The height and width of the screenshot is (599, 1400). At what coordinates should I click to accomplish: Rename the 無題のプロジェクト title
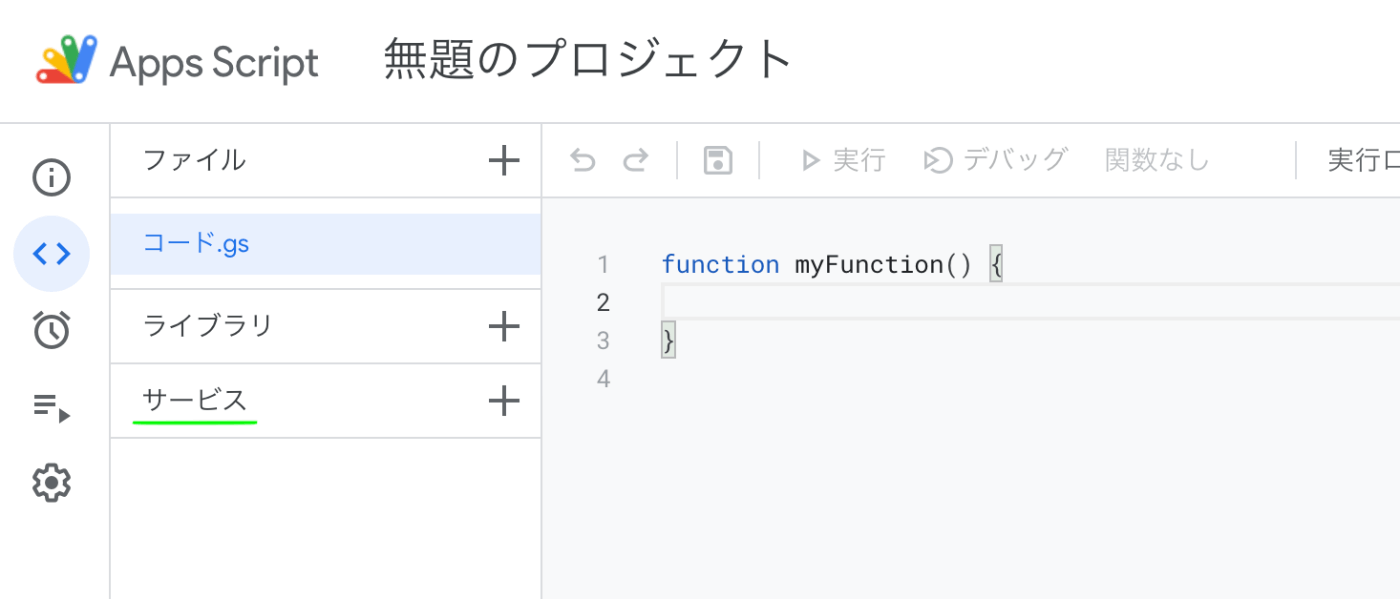(x=583, y=60)
